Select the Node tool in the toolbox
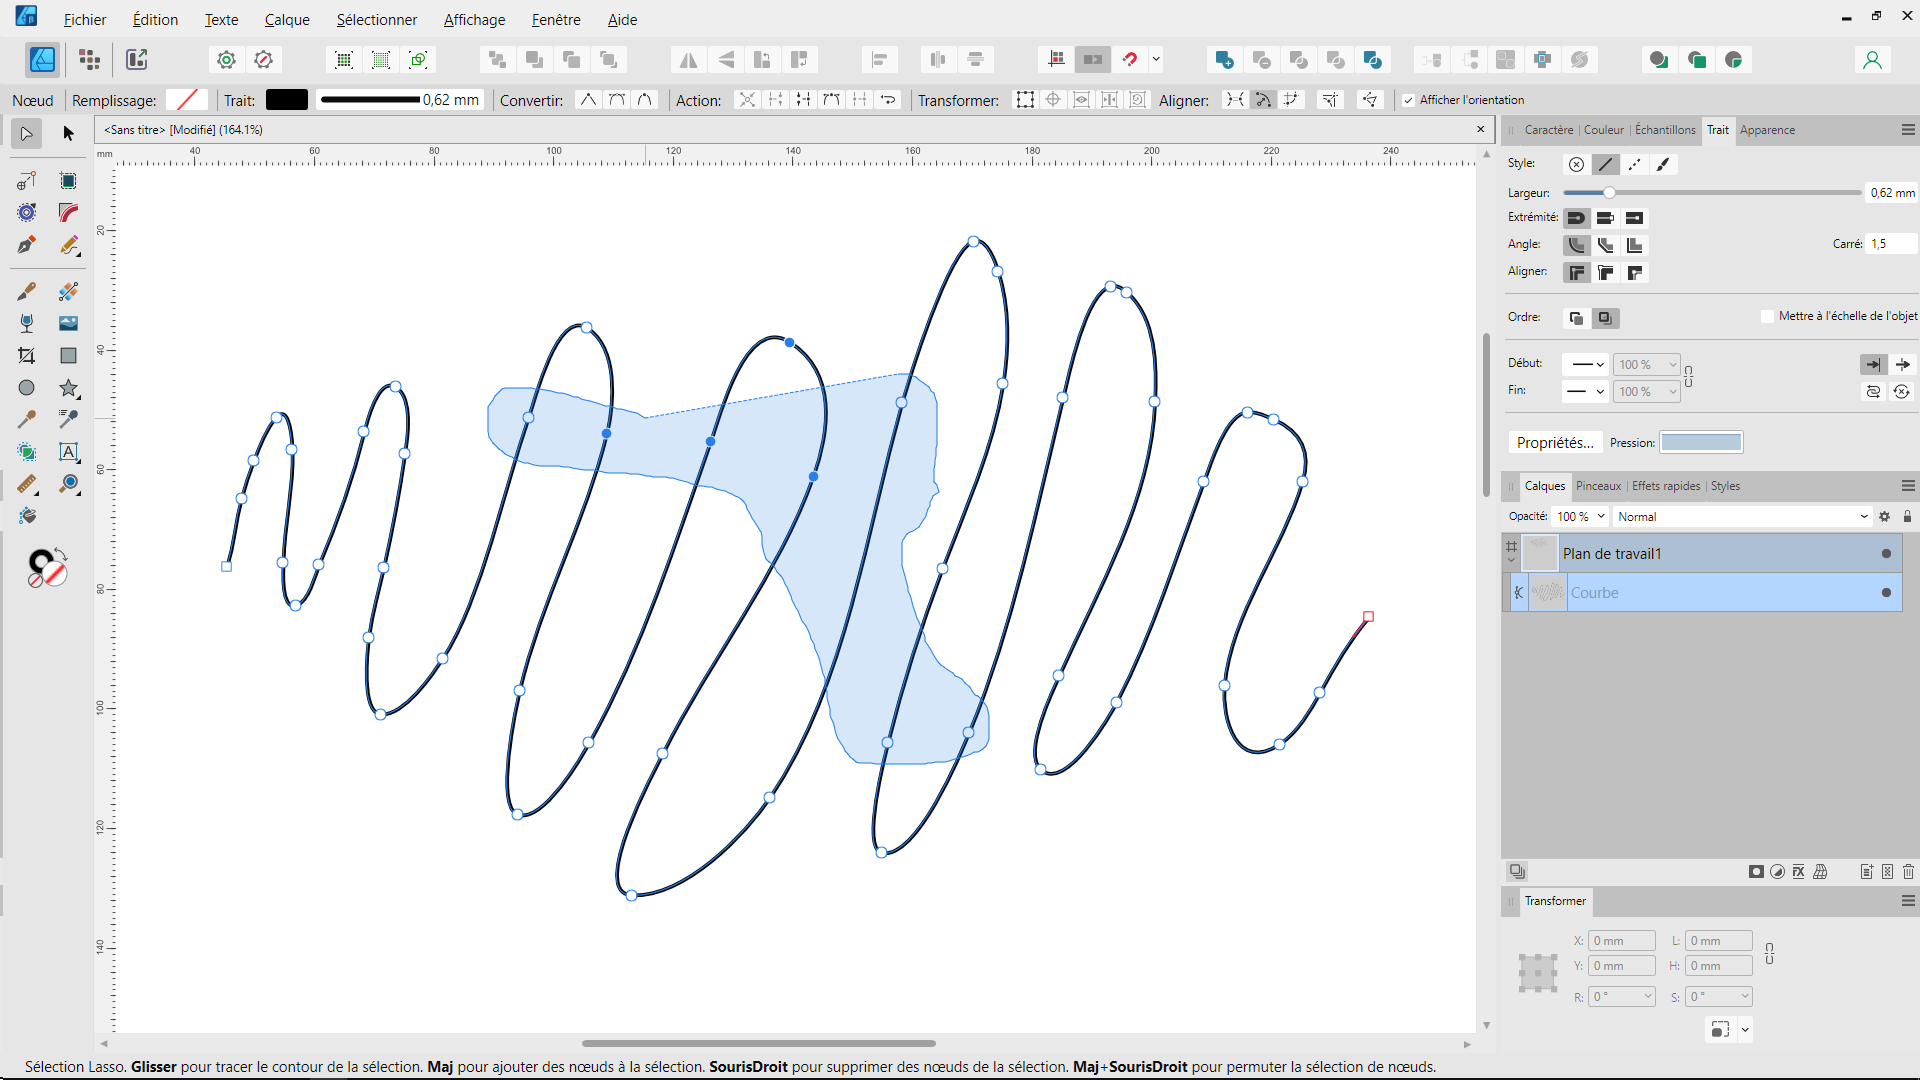Screen dimensions: 1920x1080 coord(27,133)
